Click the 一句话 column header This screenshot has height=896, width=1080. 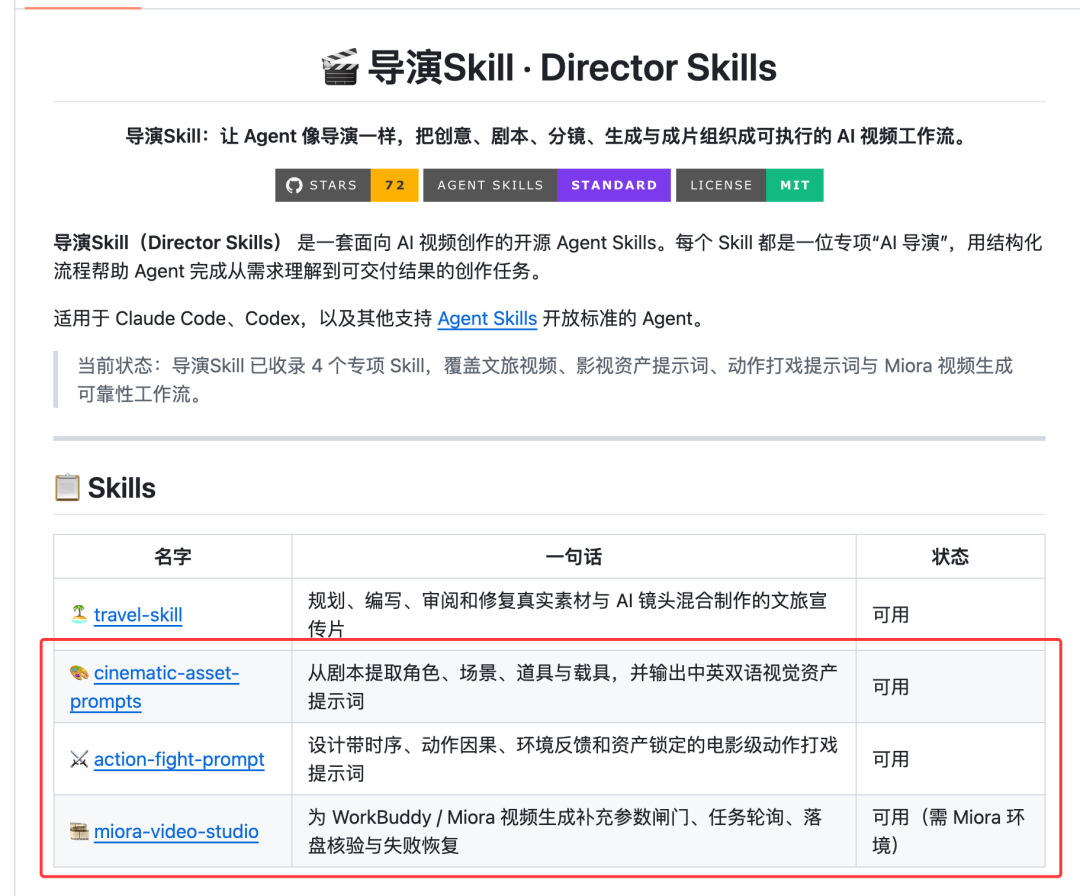pyautogui.click(x=574, y=556)
